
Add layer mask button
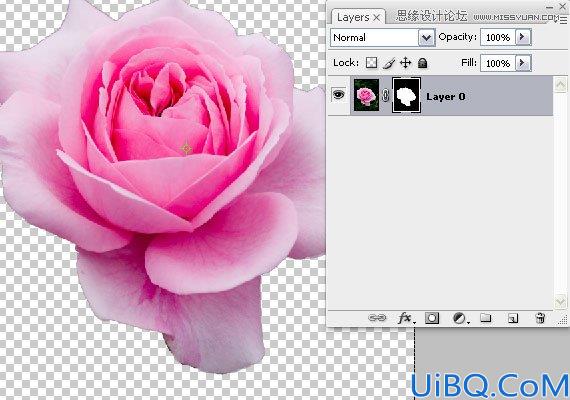coord(432,318)
